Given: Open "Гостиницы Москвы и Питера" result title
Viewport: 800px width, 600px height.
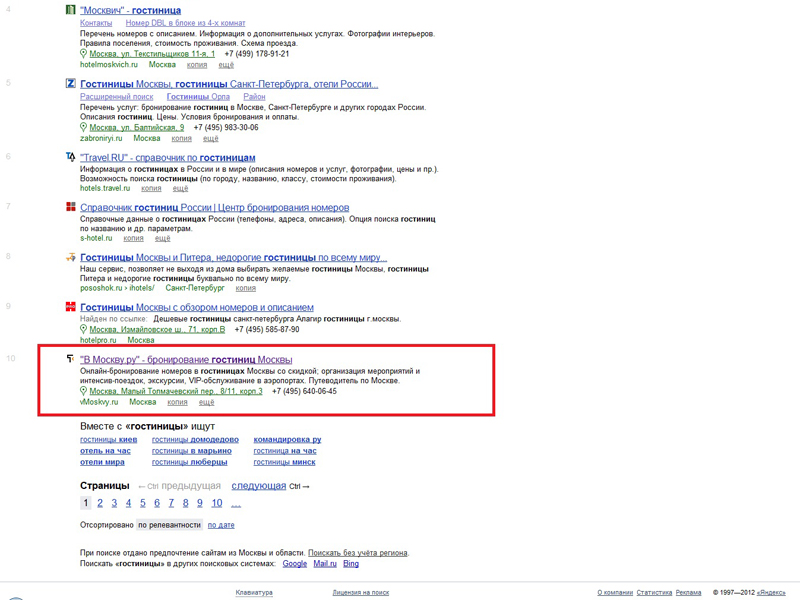Looking at the screenshot, I should click(234, 258).
